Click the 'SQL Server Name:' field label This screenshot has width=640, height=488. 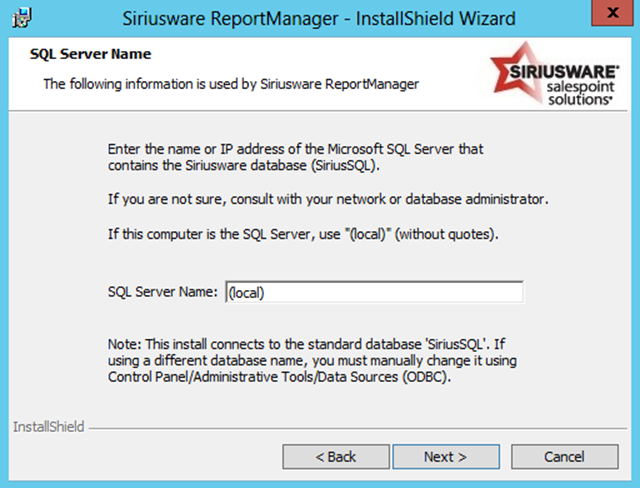[x=161, y=292]
